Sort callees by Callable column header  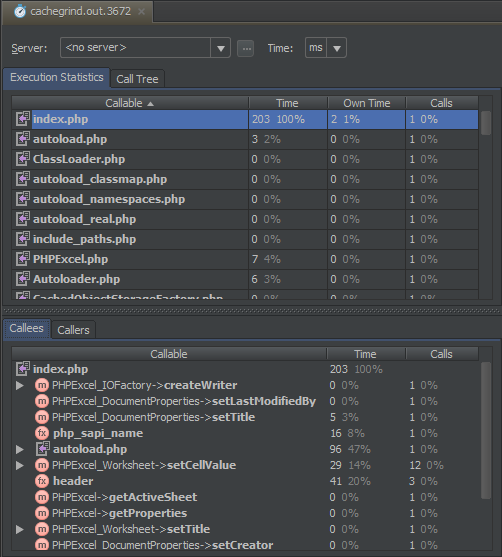pos(169,354)
